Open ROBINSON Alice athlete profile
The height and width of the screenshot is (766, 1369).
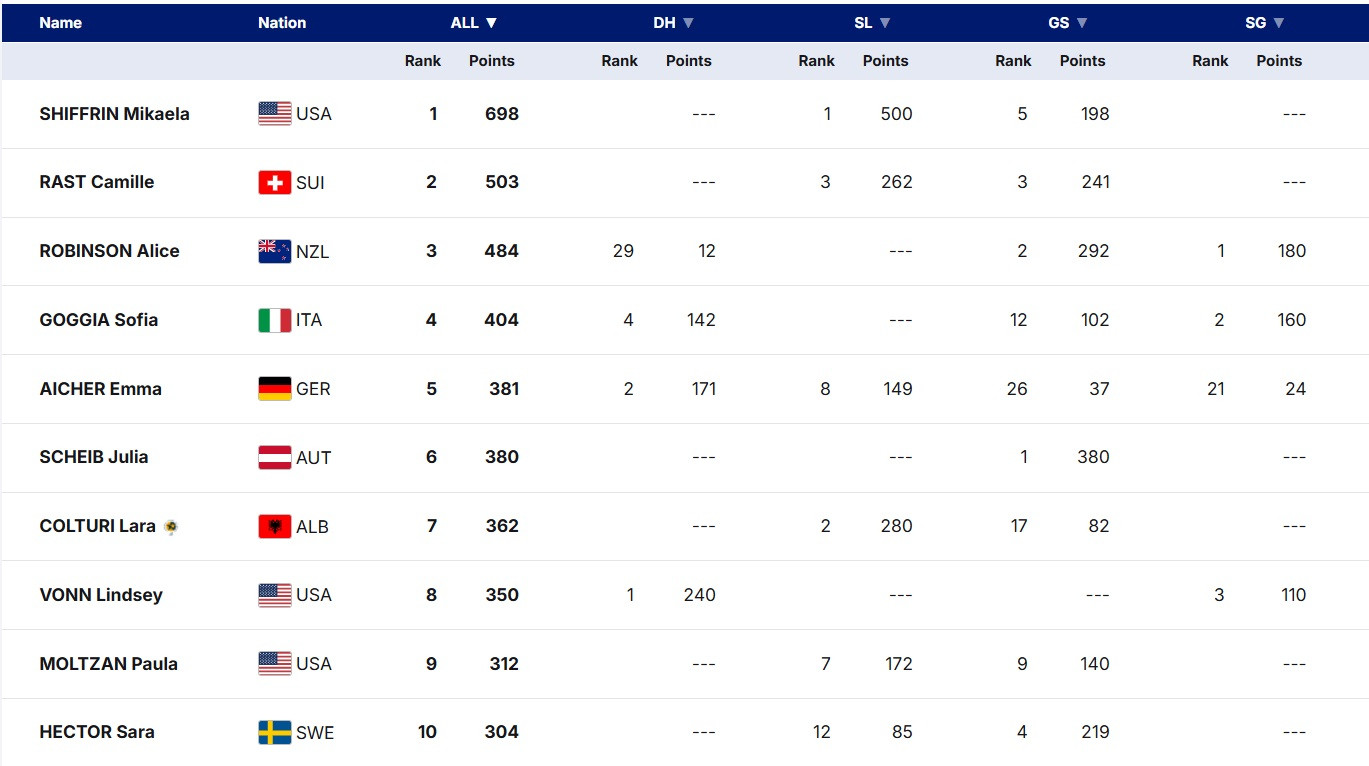(x=109, y=251)
